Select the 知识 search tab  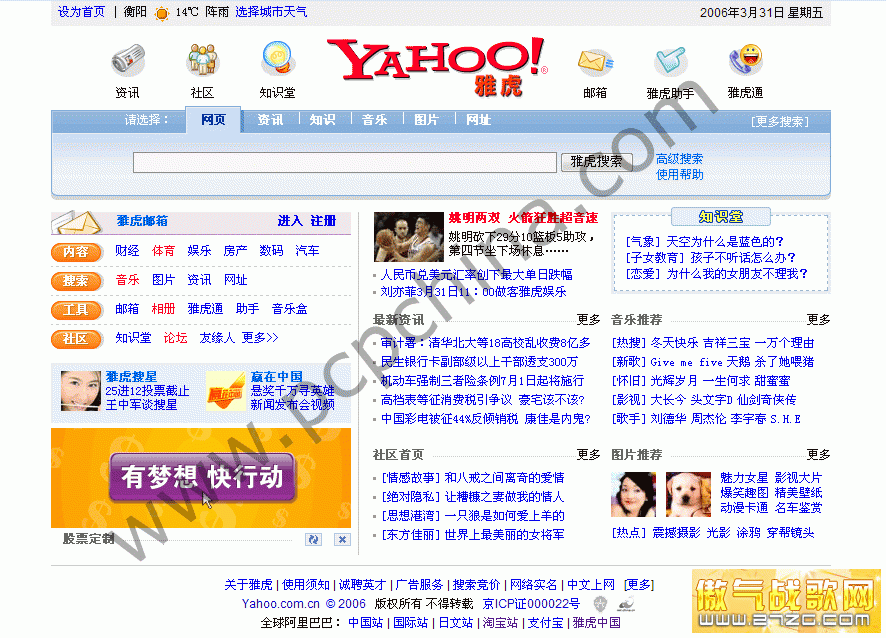point(322,120)
